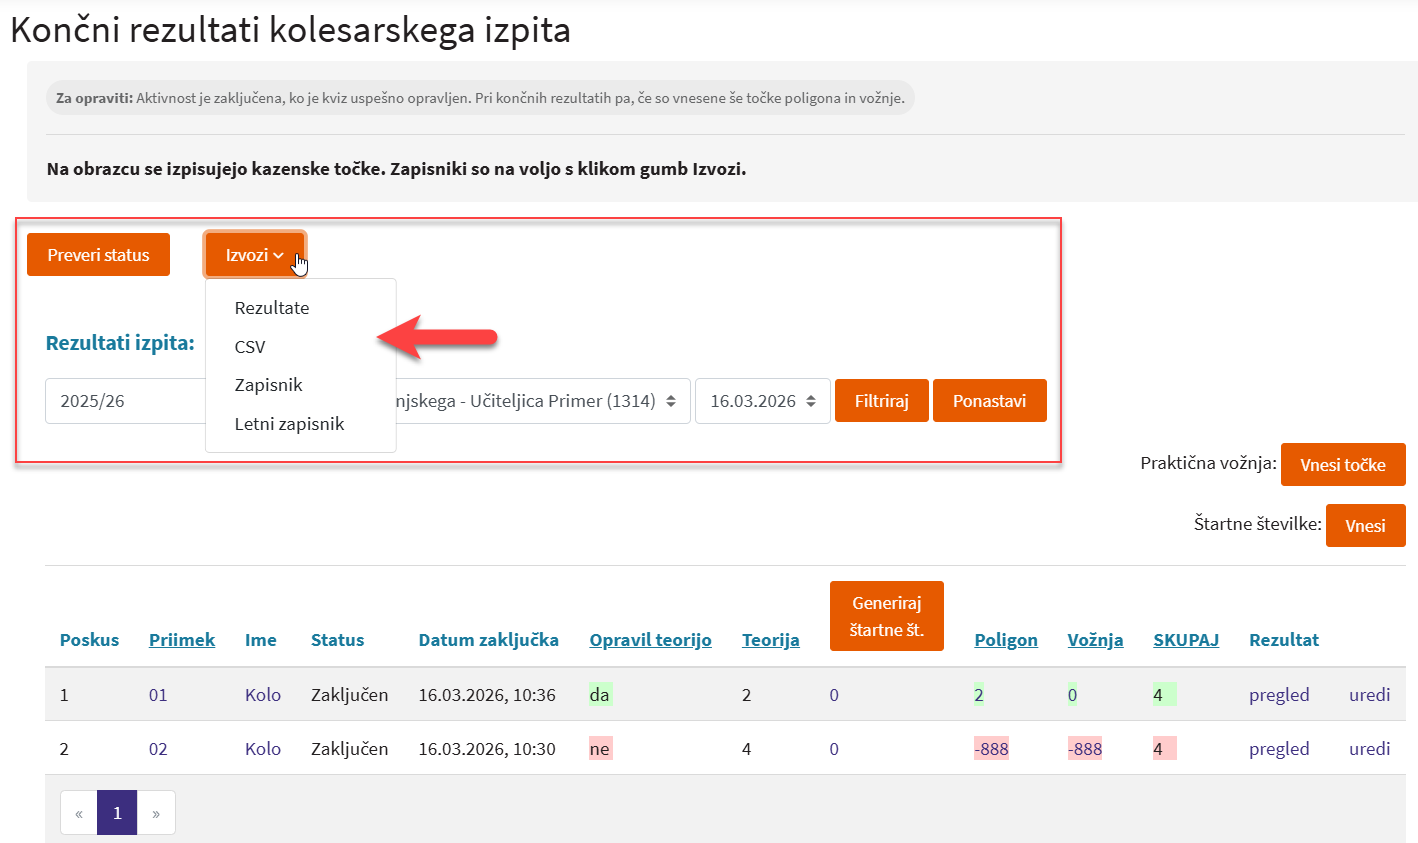Screen dimensions: 1418x843
Task: Sort table by Priimek column
Action: pos(181,640)
